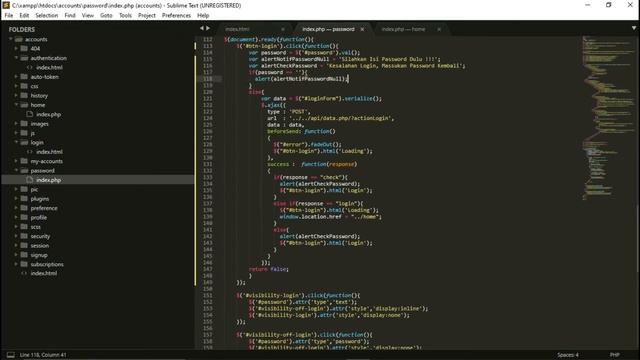Image resolution: width=640 pixels, height=360 pixels.
Task: Click line number 131 in gutter
Action: coord(207,164)
